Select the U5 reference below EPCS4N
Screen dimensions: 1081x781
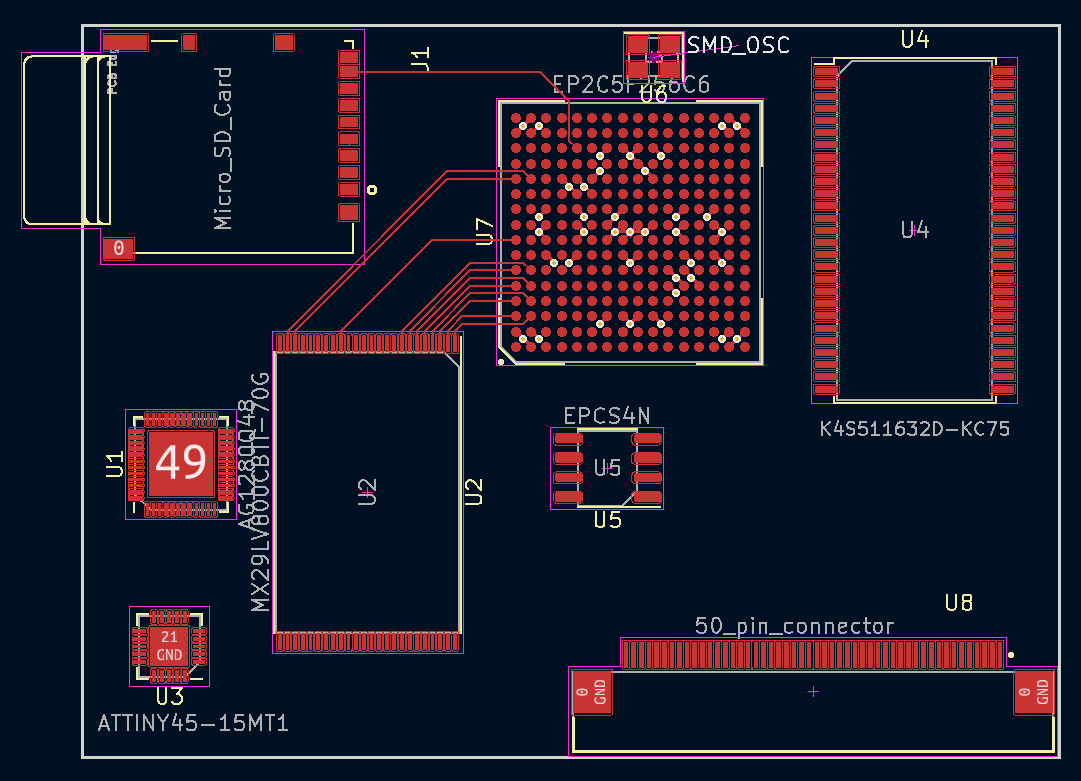(x=607, y=520)
